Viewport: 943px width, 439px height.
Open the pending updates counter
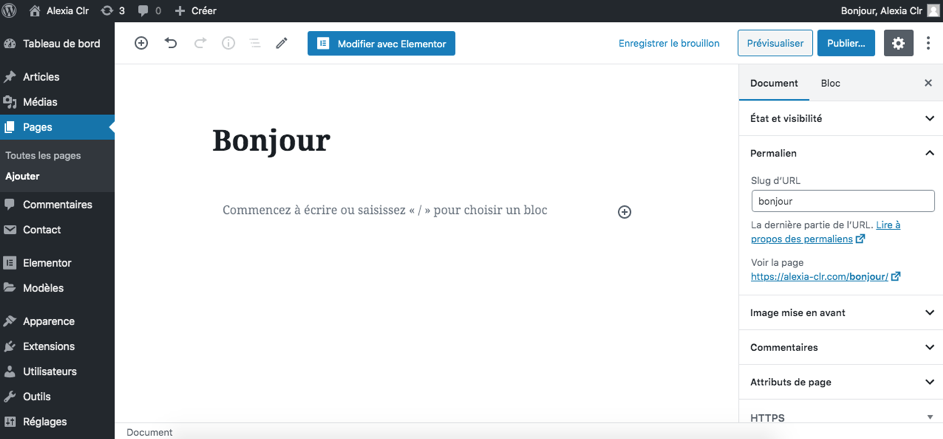coord(113,10)
